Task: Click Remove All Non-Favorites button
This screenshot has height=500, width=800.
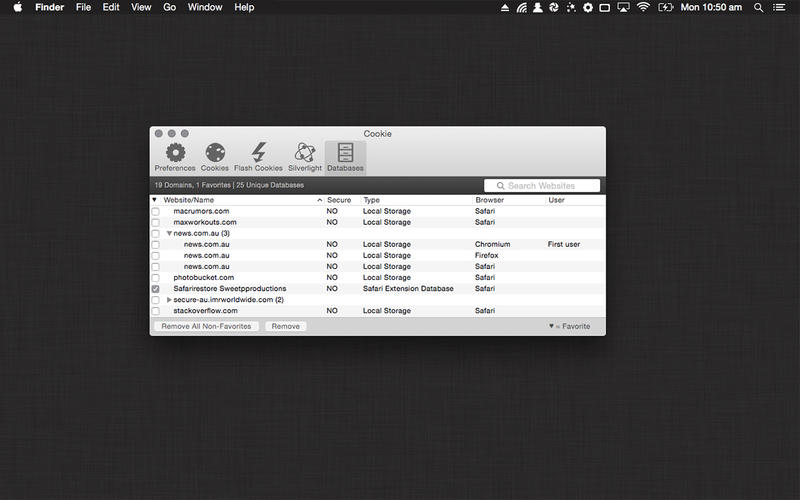Action: tap(206, 326)
